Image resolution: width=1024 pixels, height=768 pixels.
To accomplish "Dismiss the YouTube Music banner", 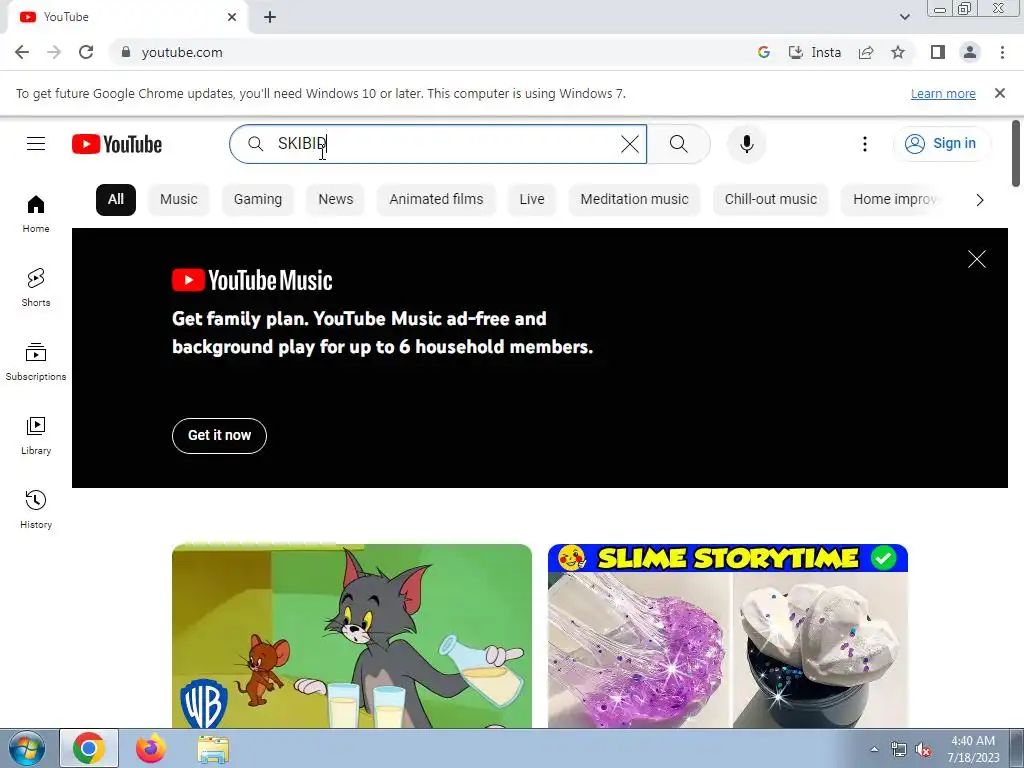I will coord(976,259).
